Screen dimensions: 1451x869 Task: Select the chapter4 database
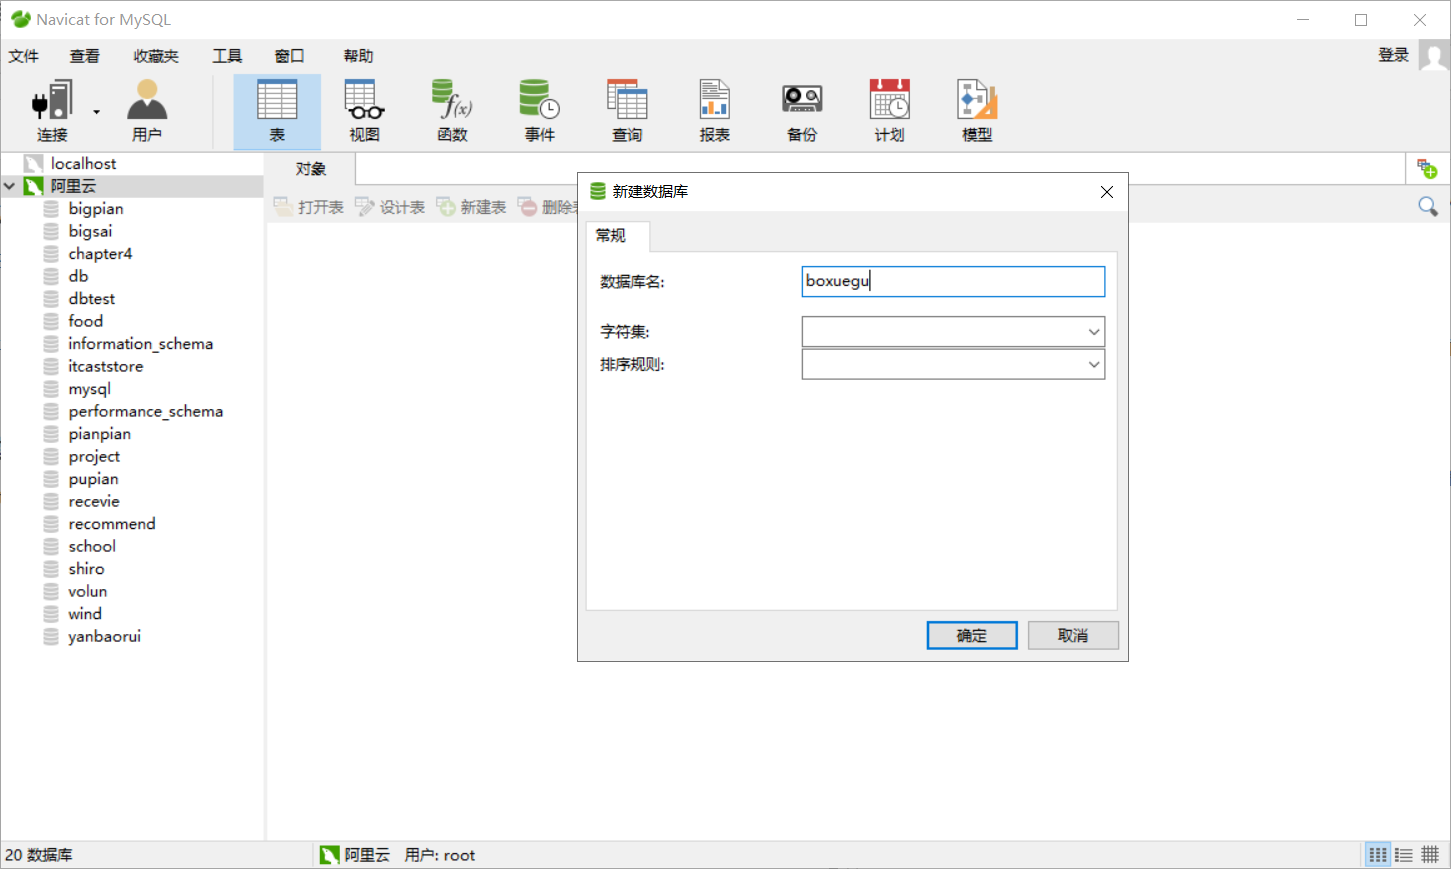coord(100,253)
